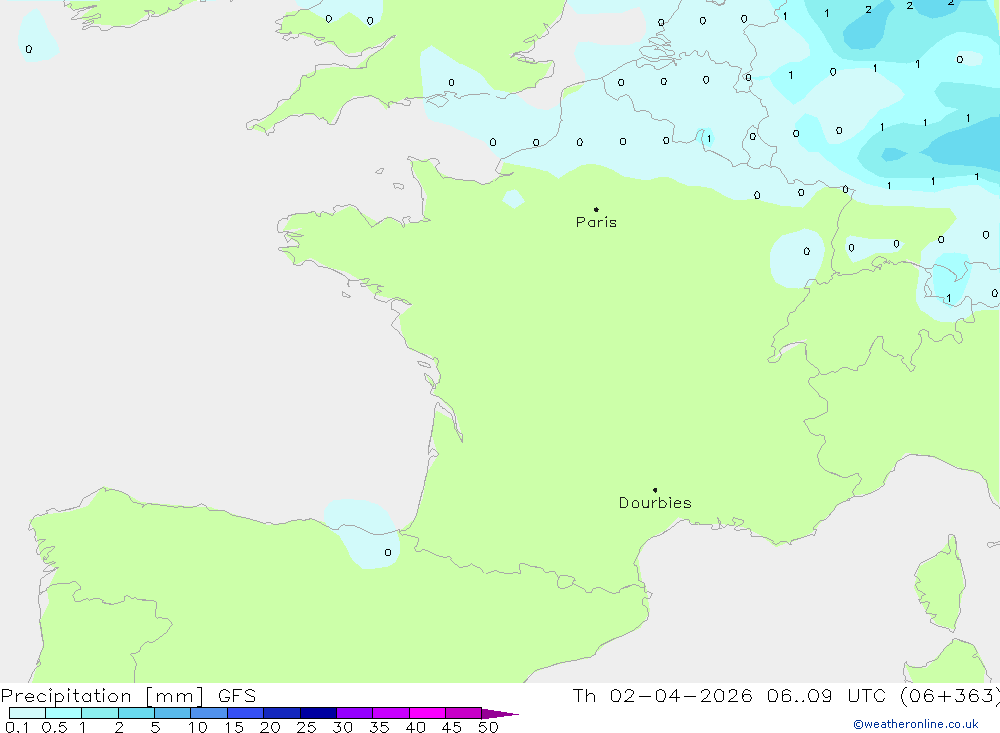1000x733 pixels.
Task: Pick the 0.5–1 mm light cyan swatch
Action: [x=64, y=713]
